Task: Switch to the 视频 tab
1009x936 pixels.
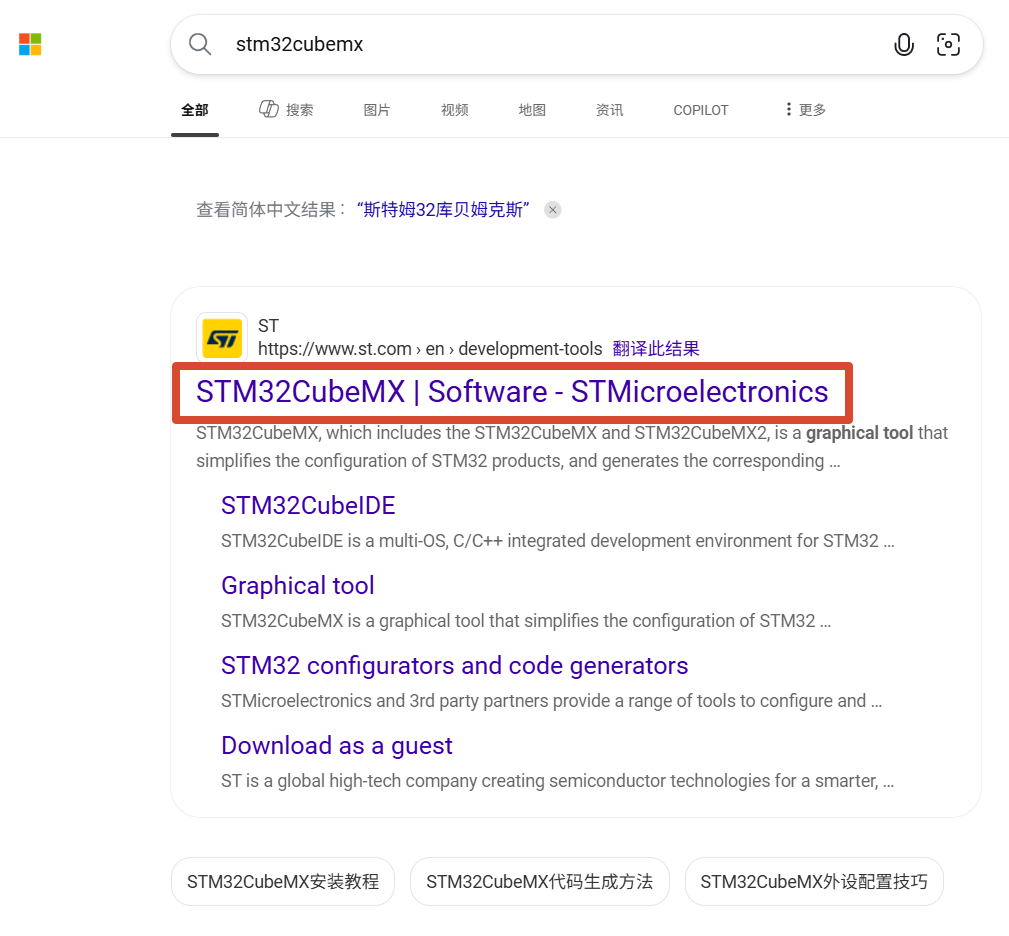Action: pos(454,110)
